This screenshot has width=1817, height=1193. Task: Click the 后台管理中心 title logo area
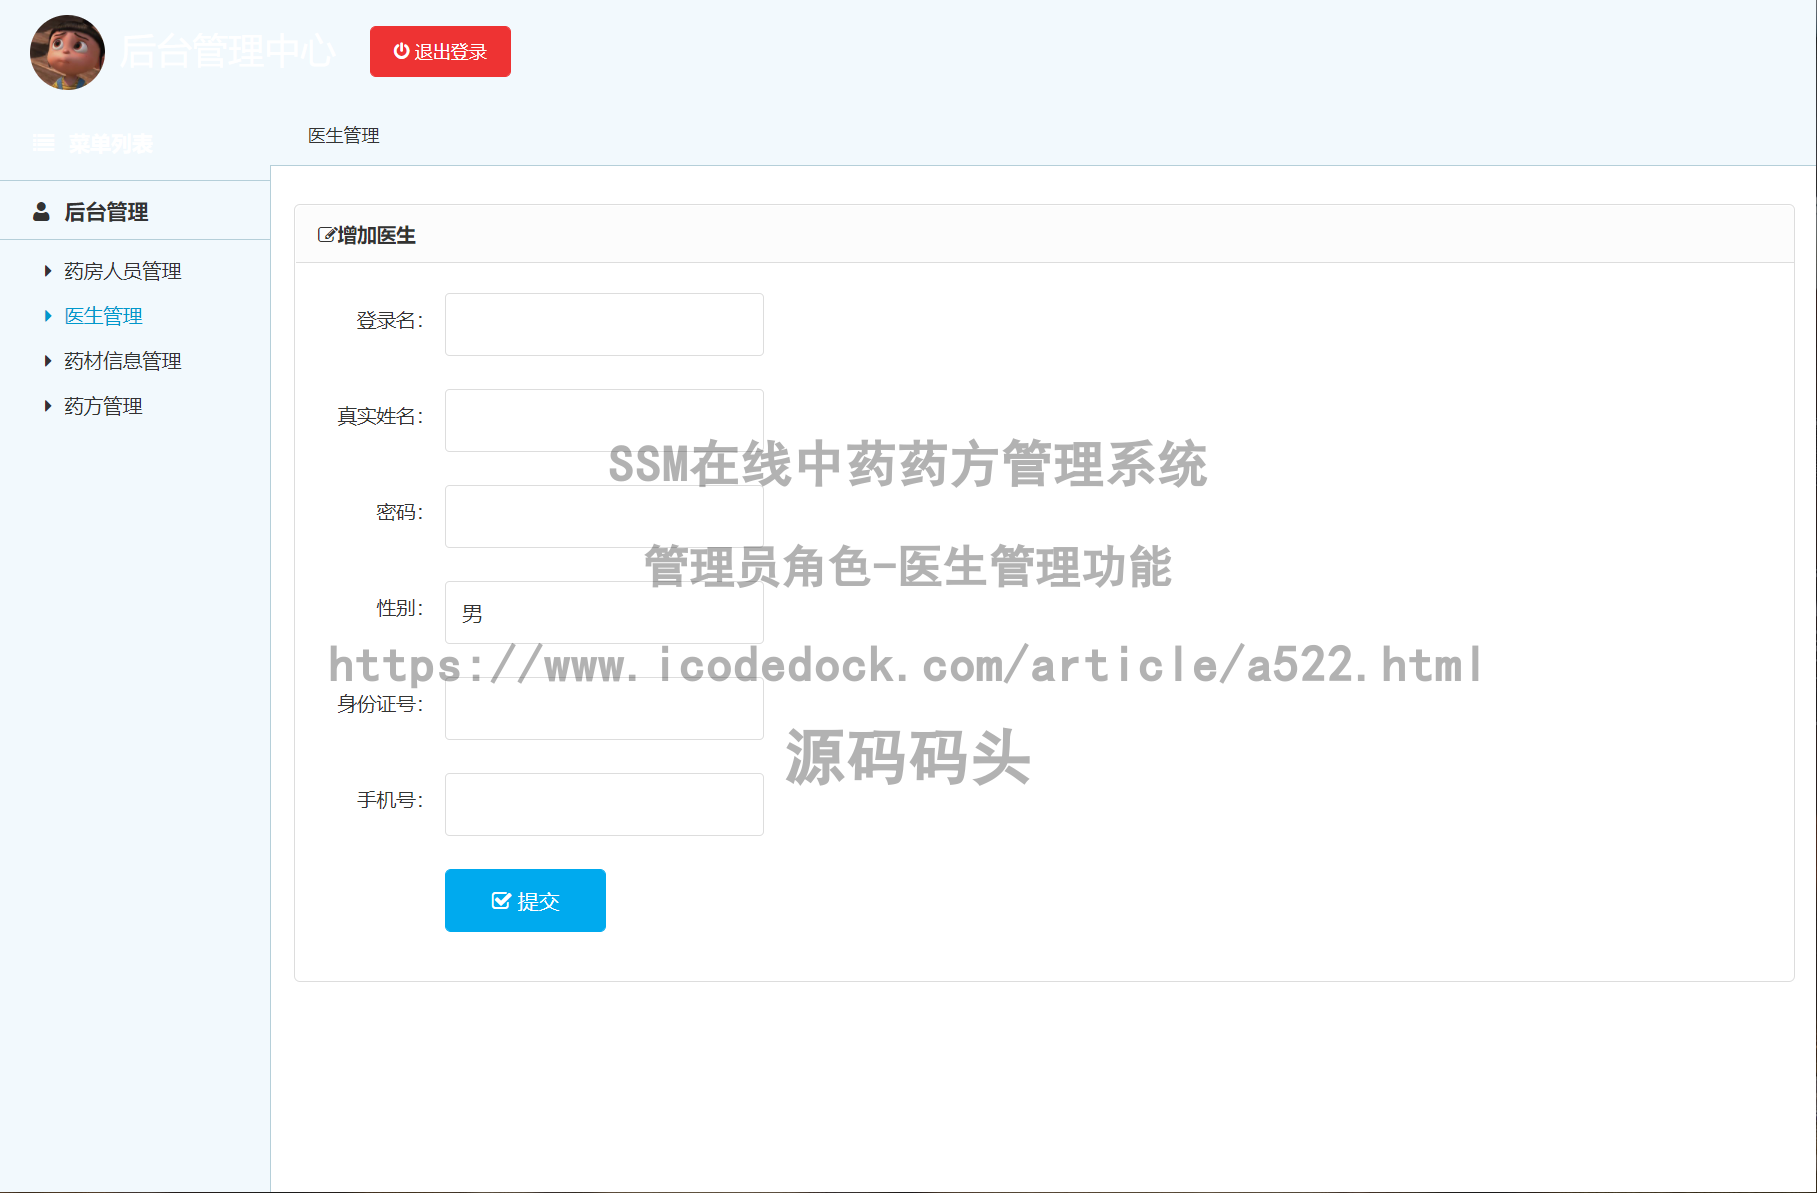[x=228, y=52]
